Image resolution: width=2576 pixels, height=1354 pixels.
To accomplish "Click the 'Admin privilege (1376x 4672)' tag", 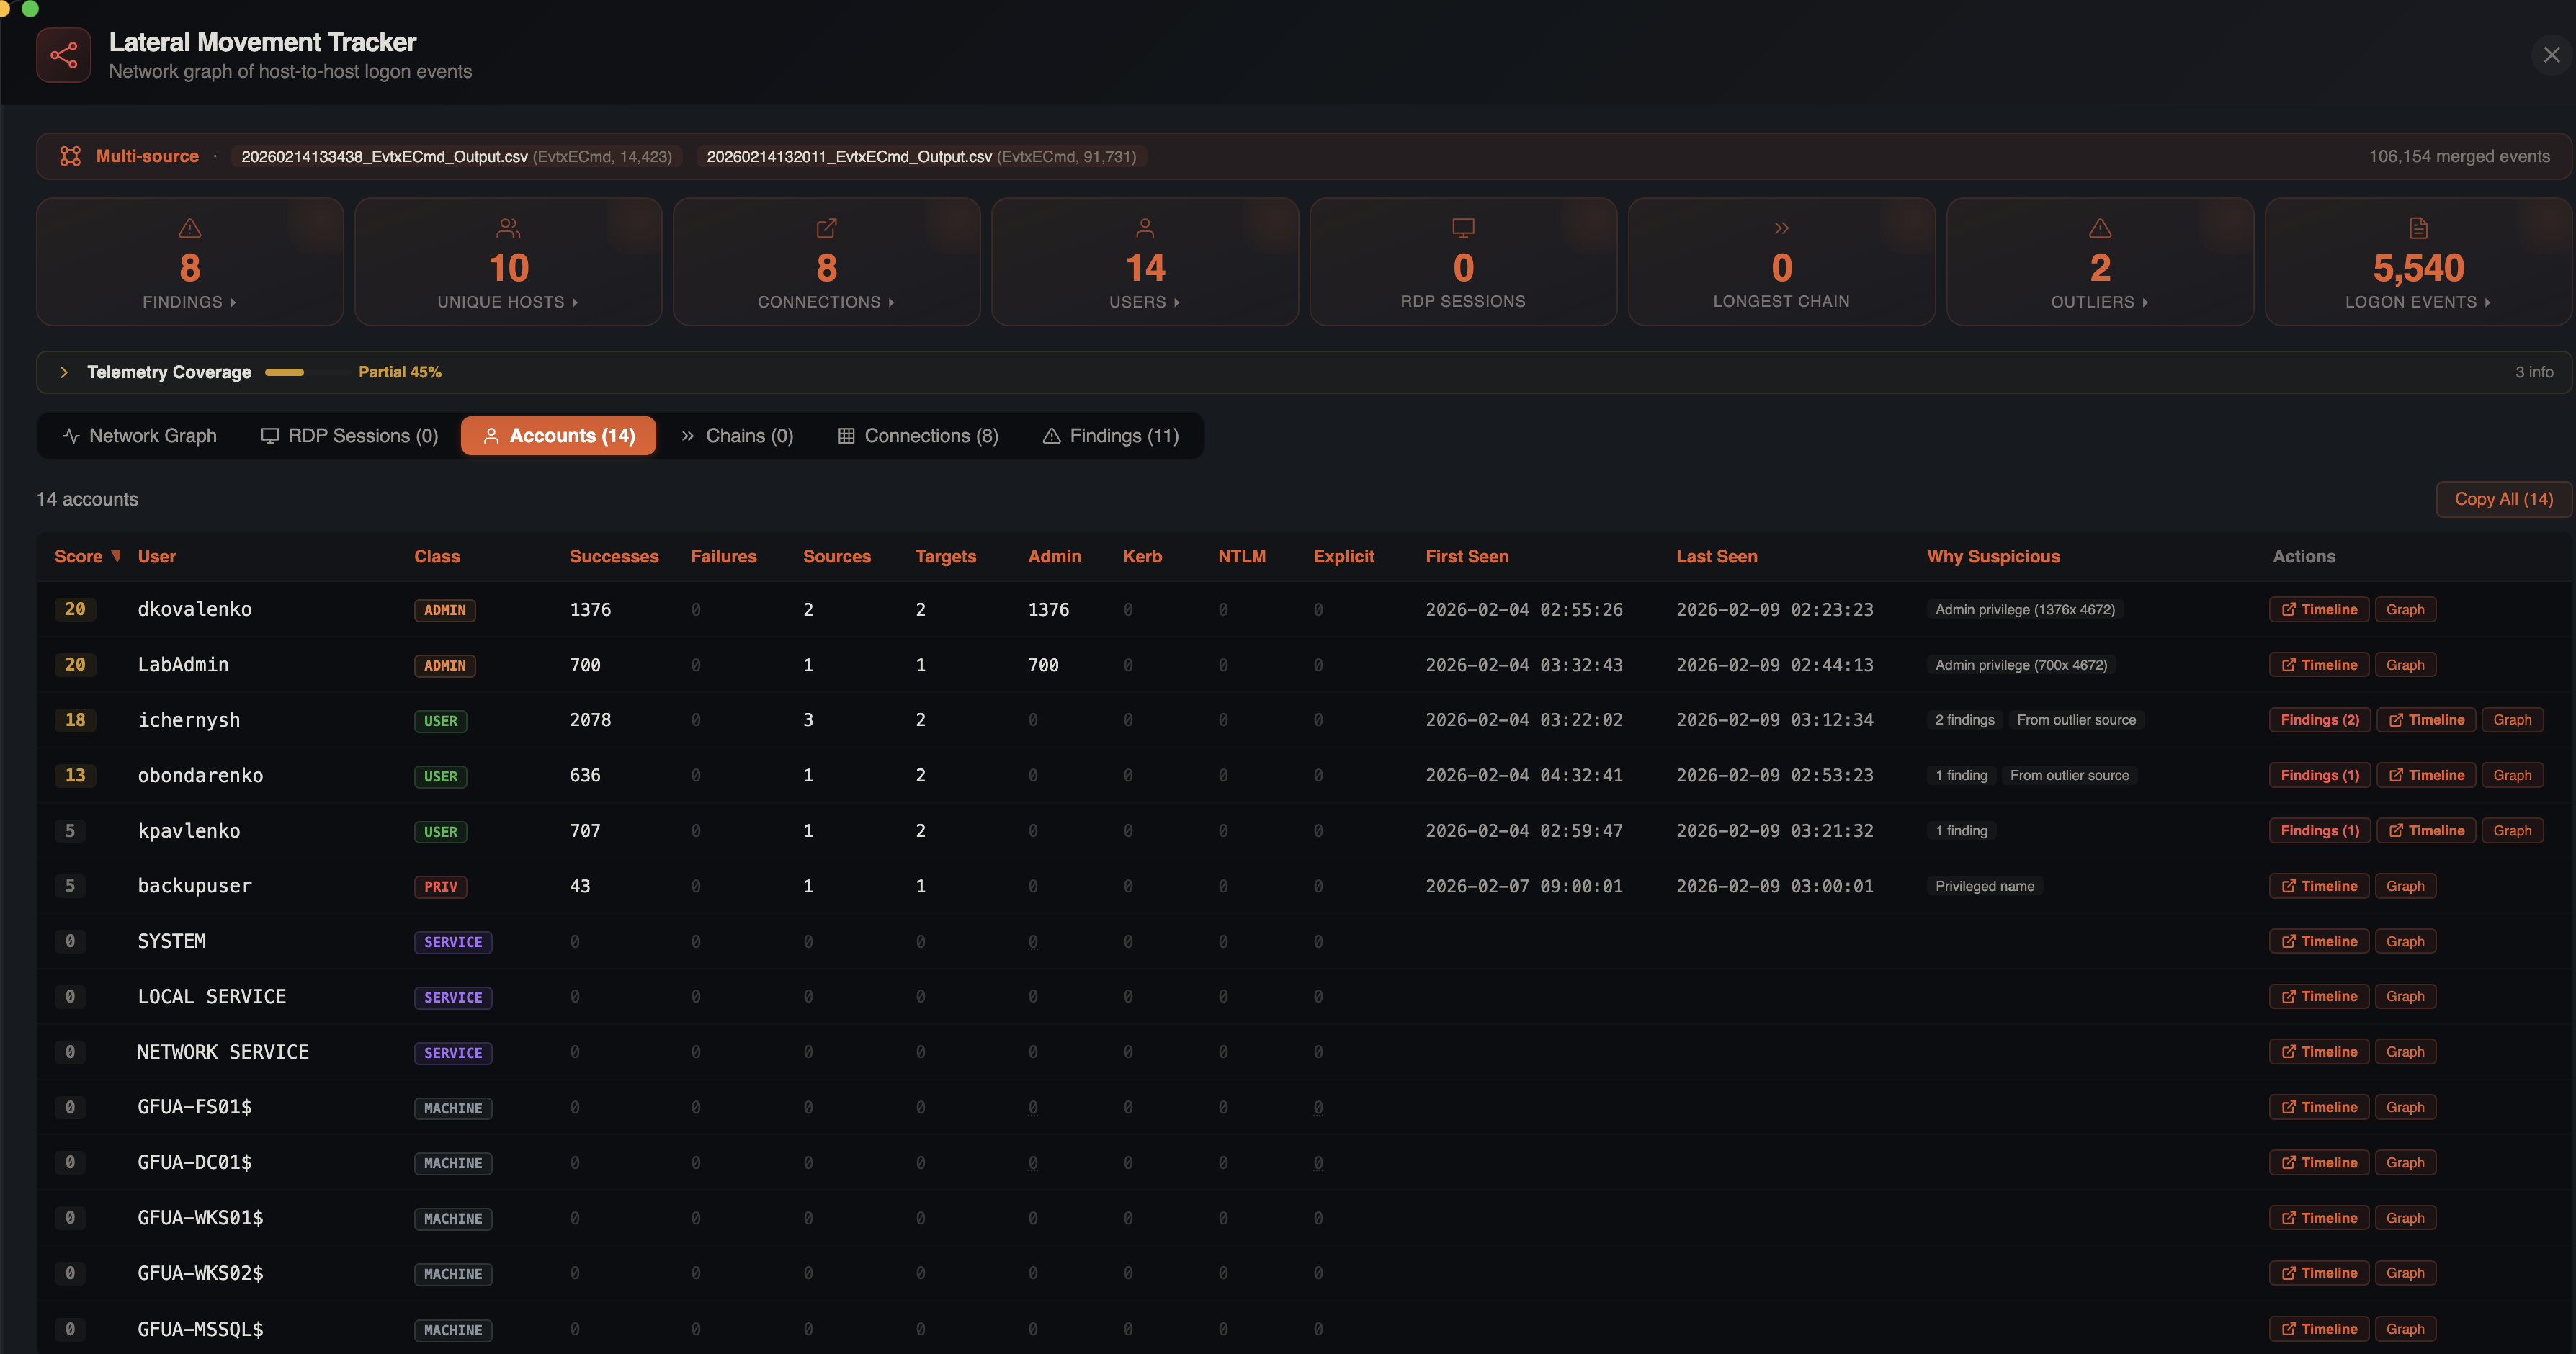I will [x=2025, y=610].
